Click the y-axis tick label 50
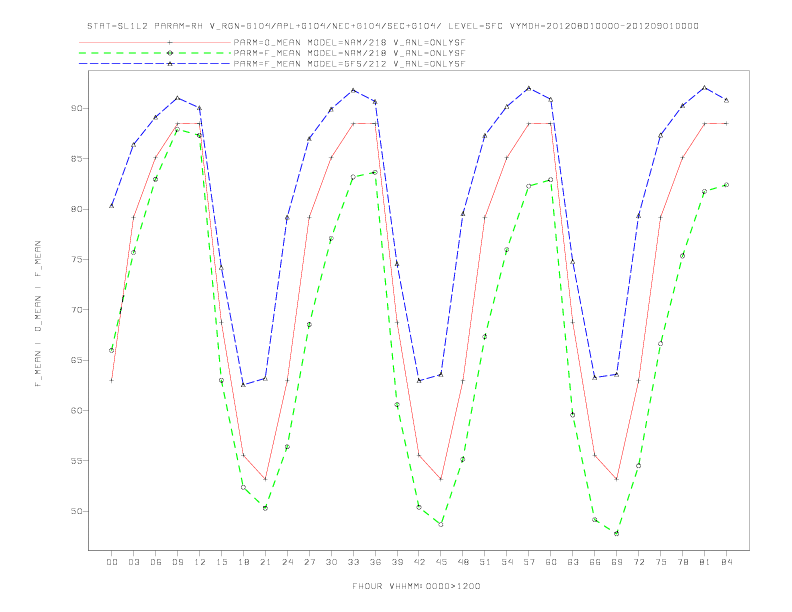This screenshot has height=612, width=792. tap(77, 512)
